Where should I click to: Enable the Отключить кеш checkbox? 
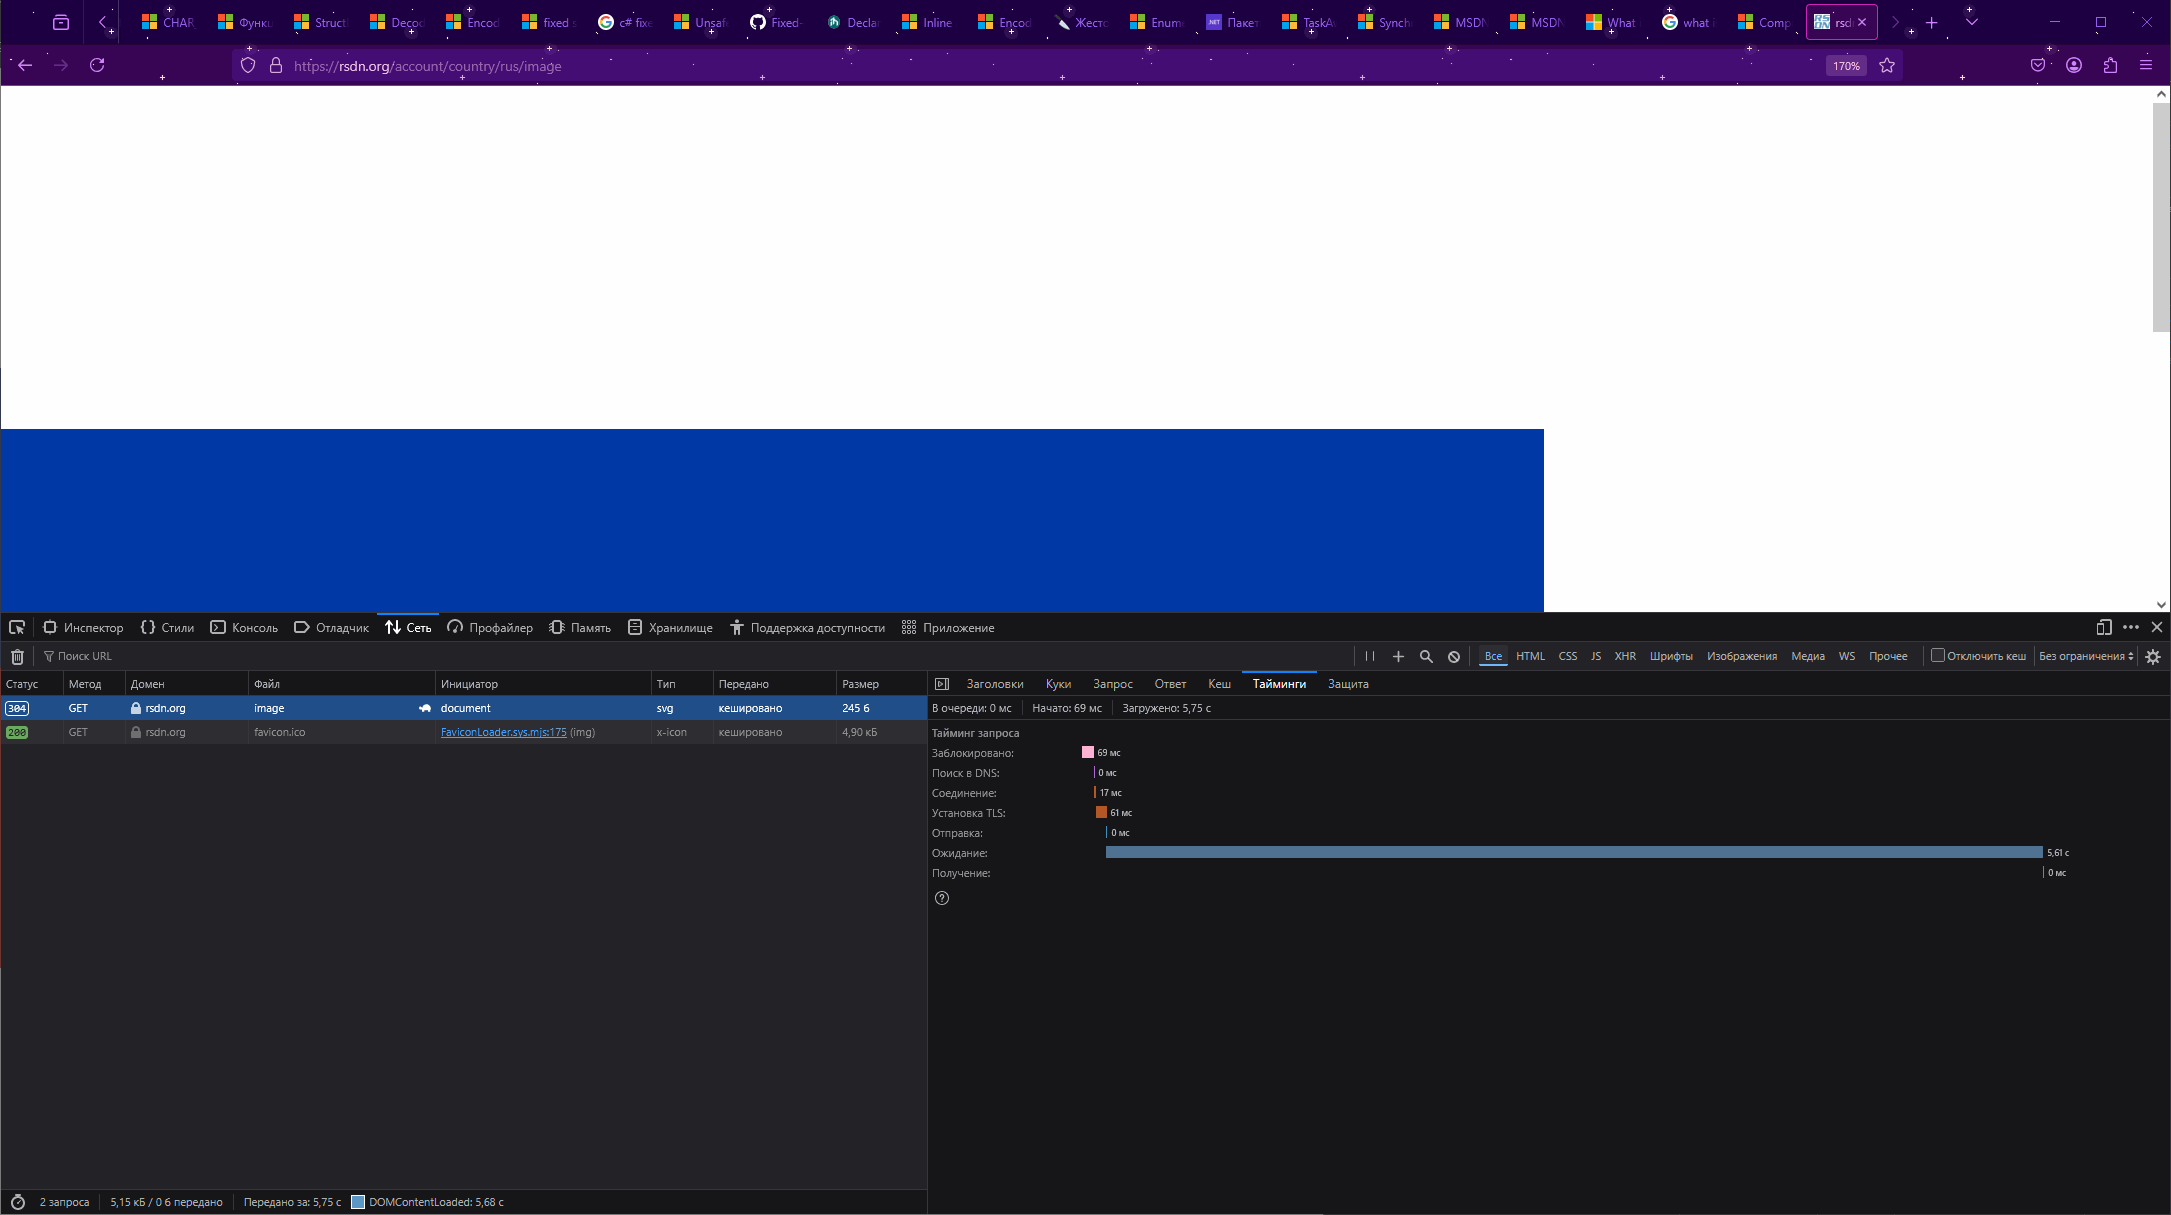[x=1937, y=656]
